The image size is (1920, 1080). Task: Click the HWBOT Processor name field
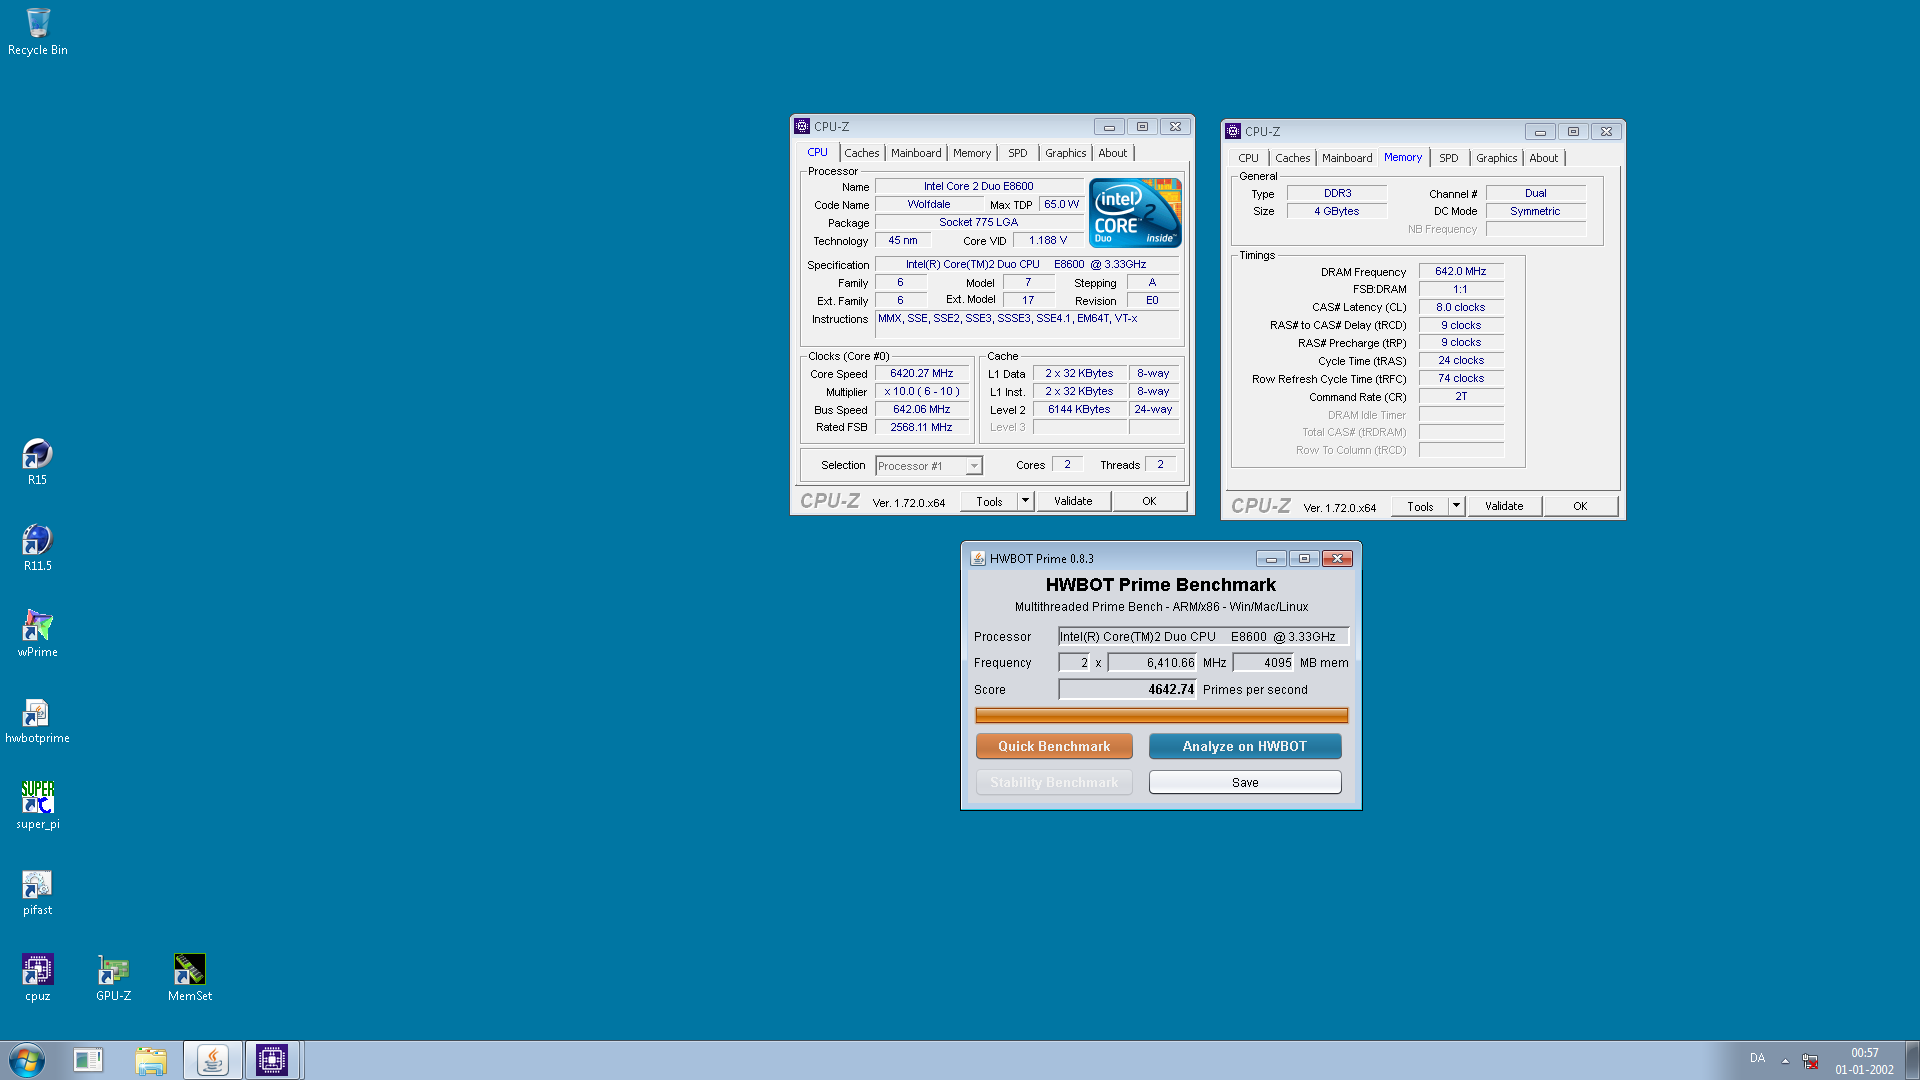[1204, 636]
